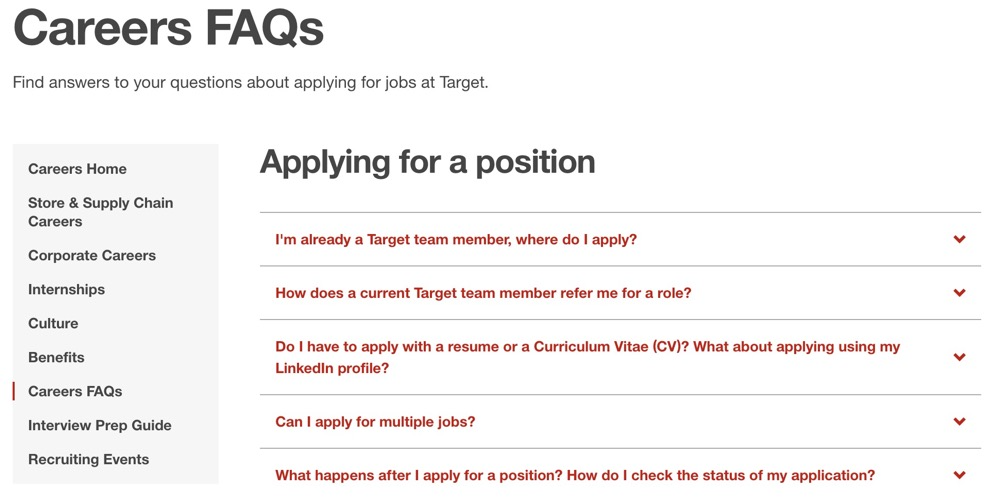Image resolution: width=1001 pixels, height=500 pixels.
Task: Expand the already a Target team member chevron
Action: [960, 239]
